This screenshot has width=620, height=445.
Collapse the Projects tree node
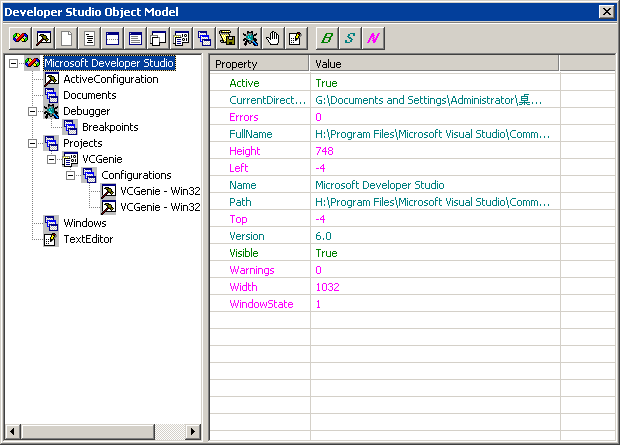coord(32,143)
